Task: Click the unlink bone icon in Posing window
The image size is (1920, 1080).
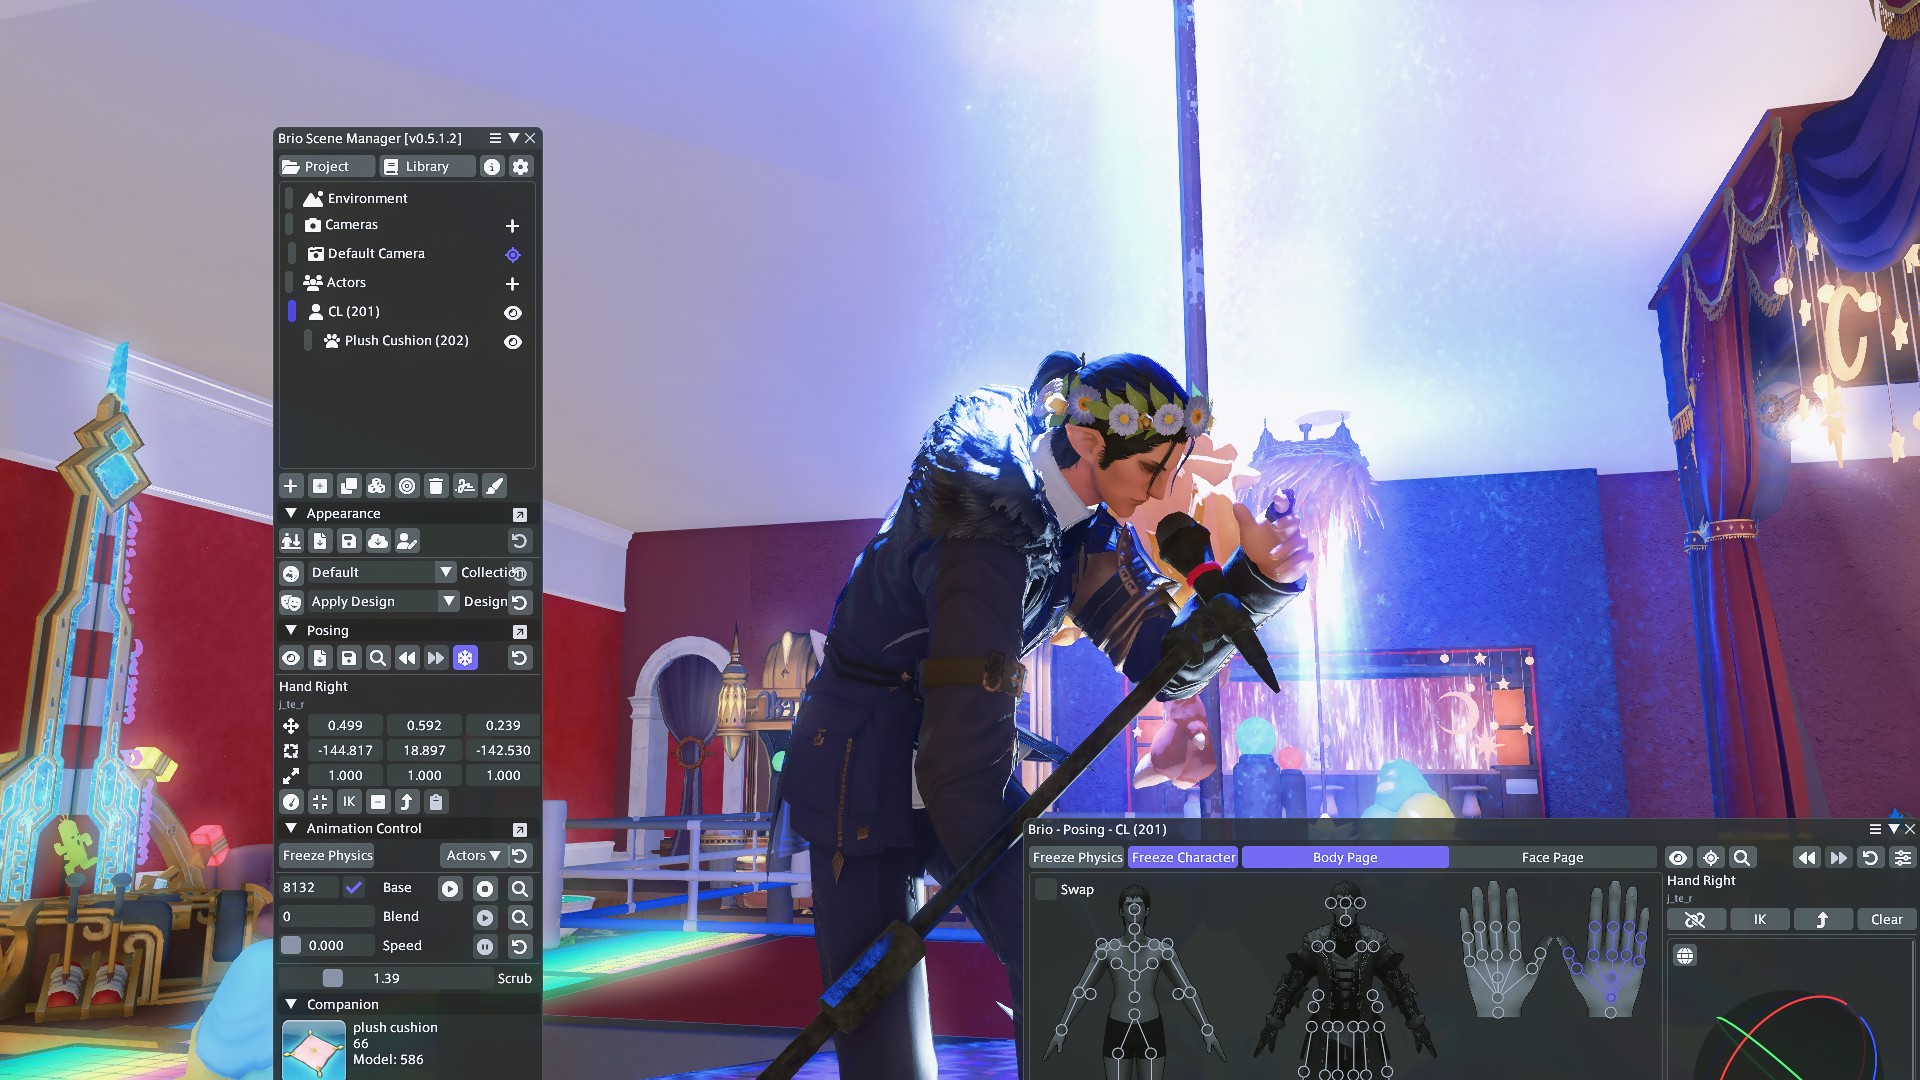Action: click(1695, 920)
